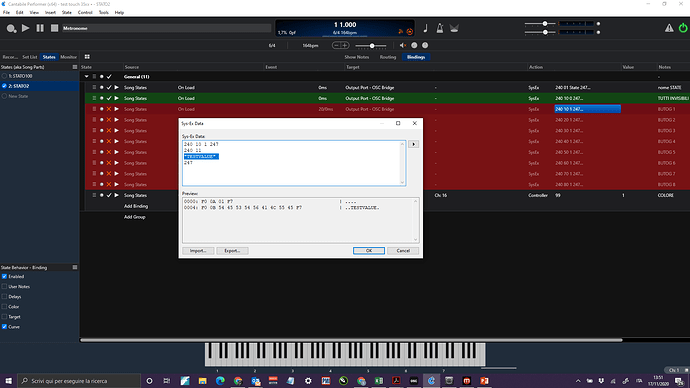Click the Import... button
This screenshot has height=388, width=690.
click(198, 251)
